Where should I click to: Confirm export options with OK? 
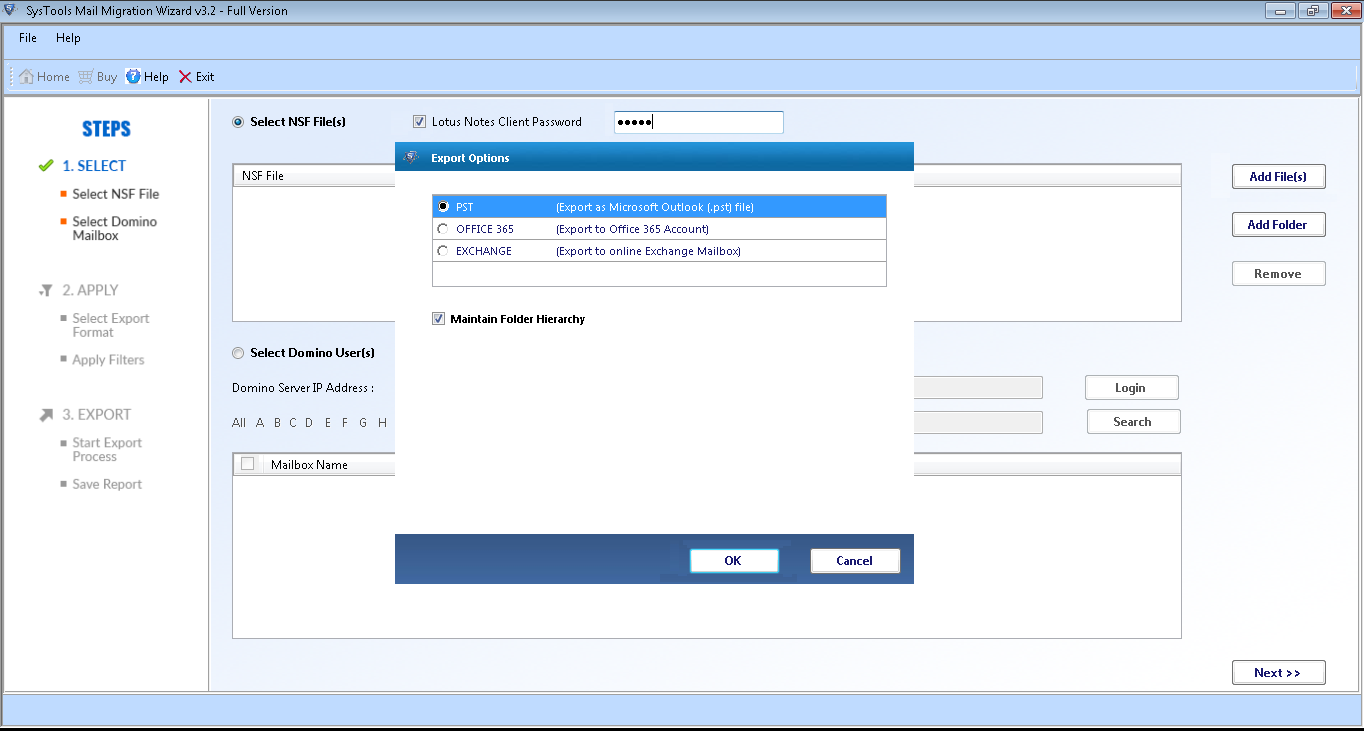[x=734, y=560]
